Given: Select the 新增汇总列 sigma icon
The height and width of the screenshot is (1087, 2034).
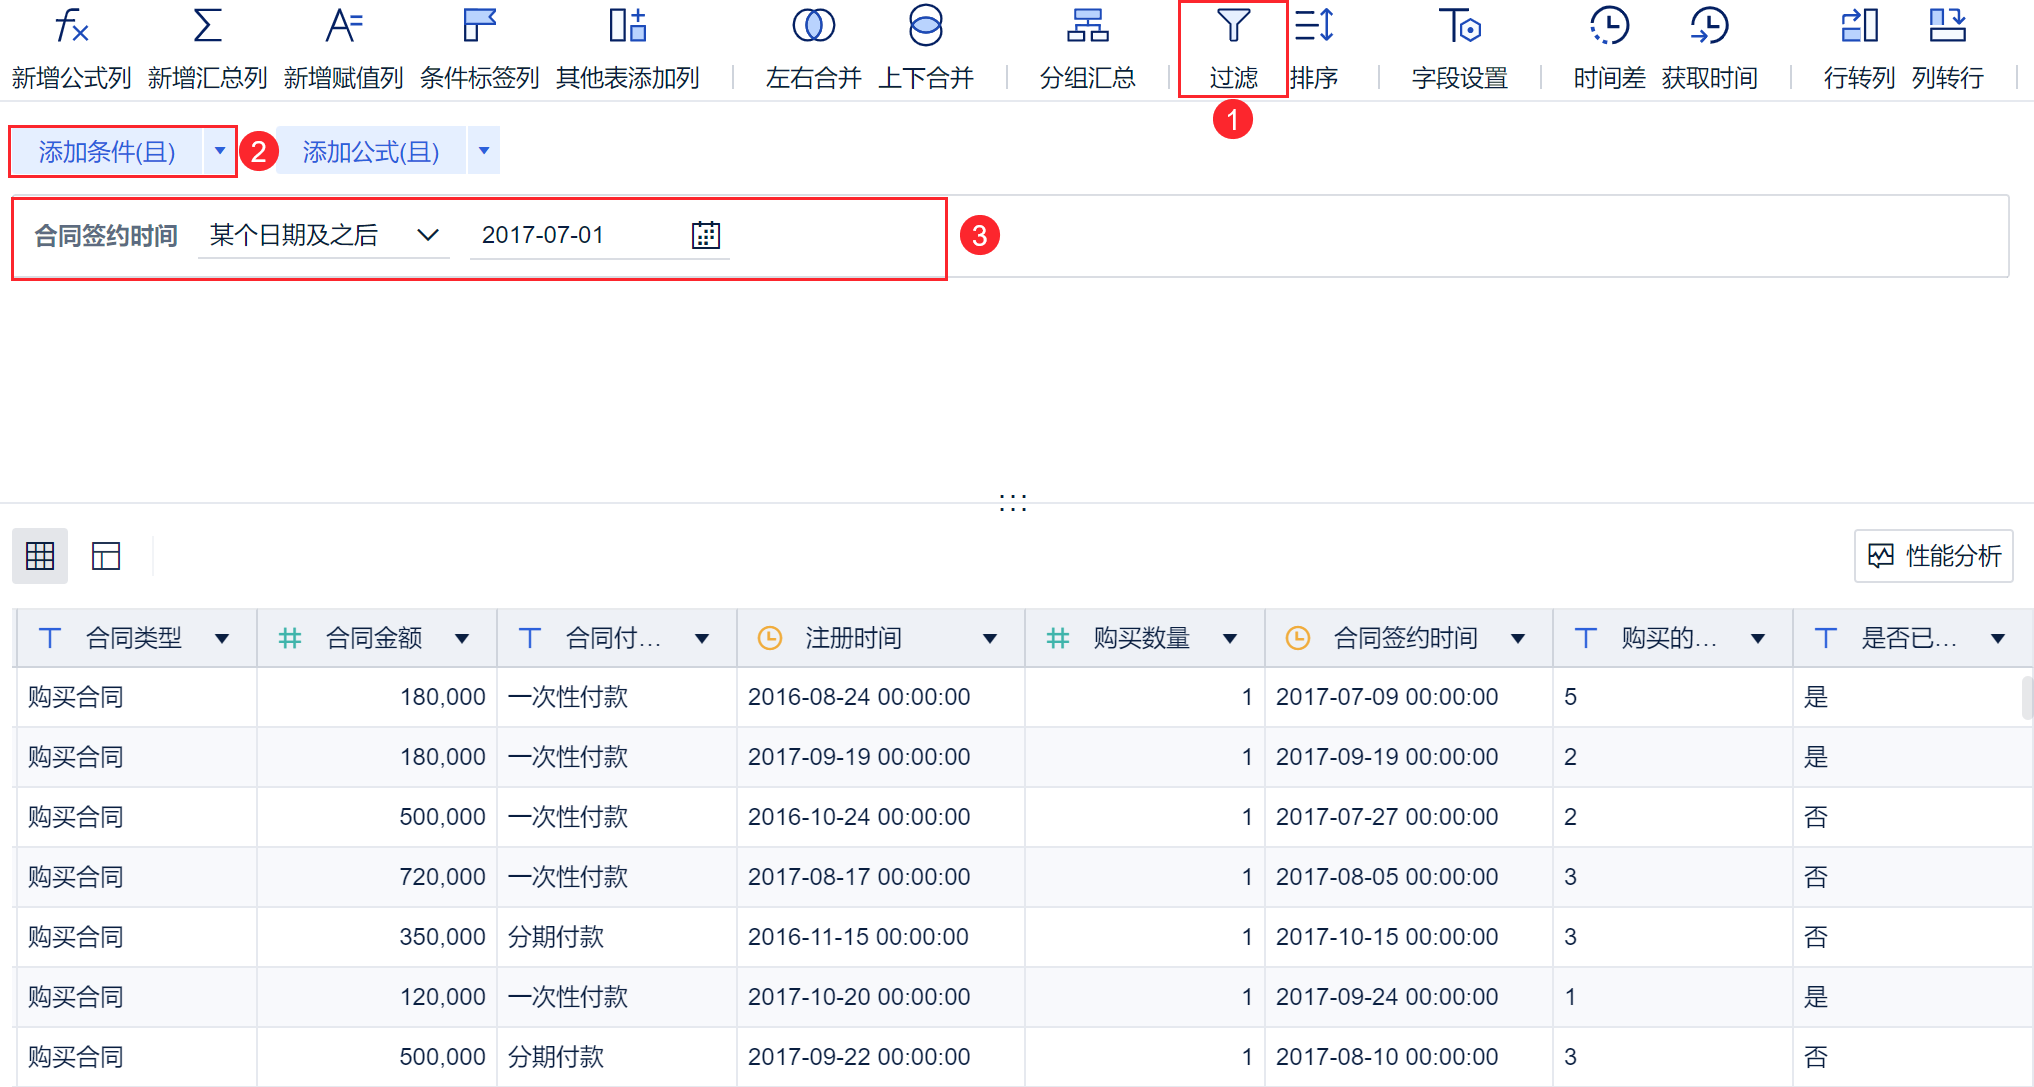Looking at the screenshot, I should tap(207, 27).
